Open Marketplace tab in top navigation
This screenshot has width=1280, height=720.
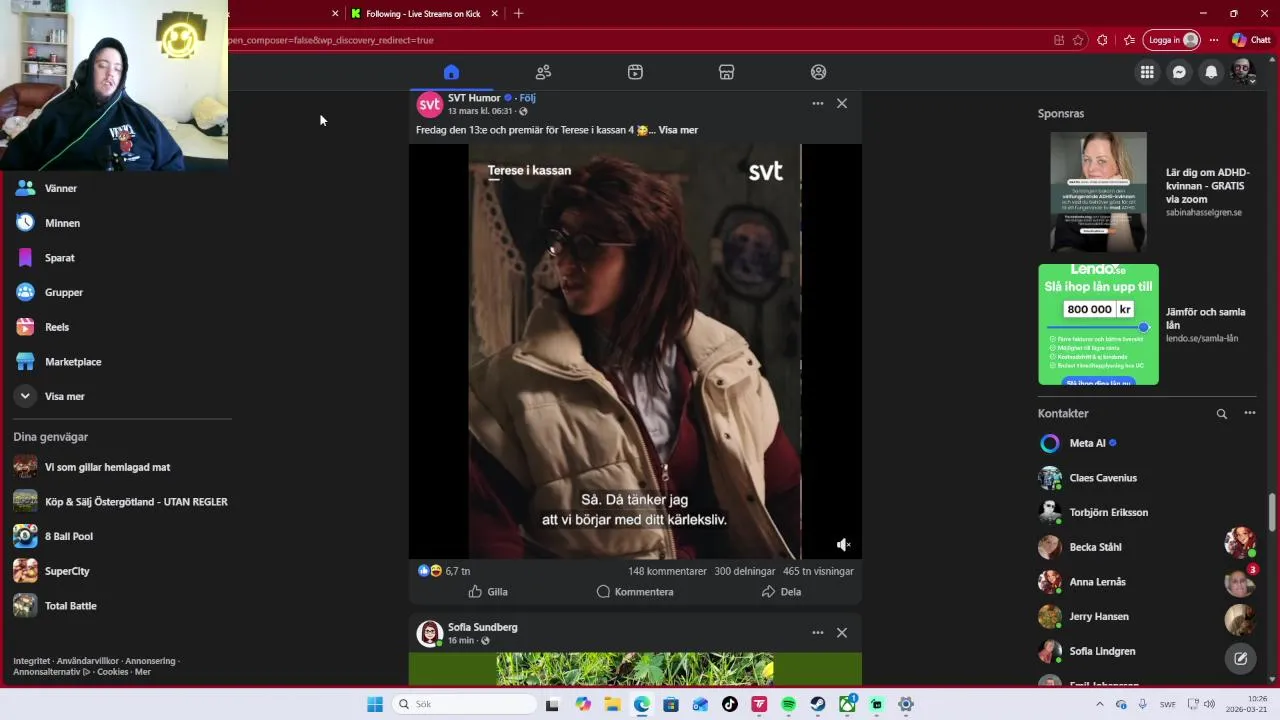coord(727,72)
